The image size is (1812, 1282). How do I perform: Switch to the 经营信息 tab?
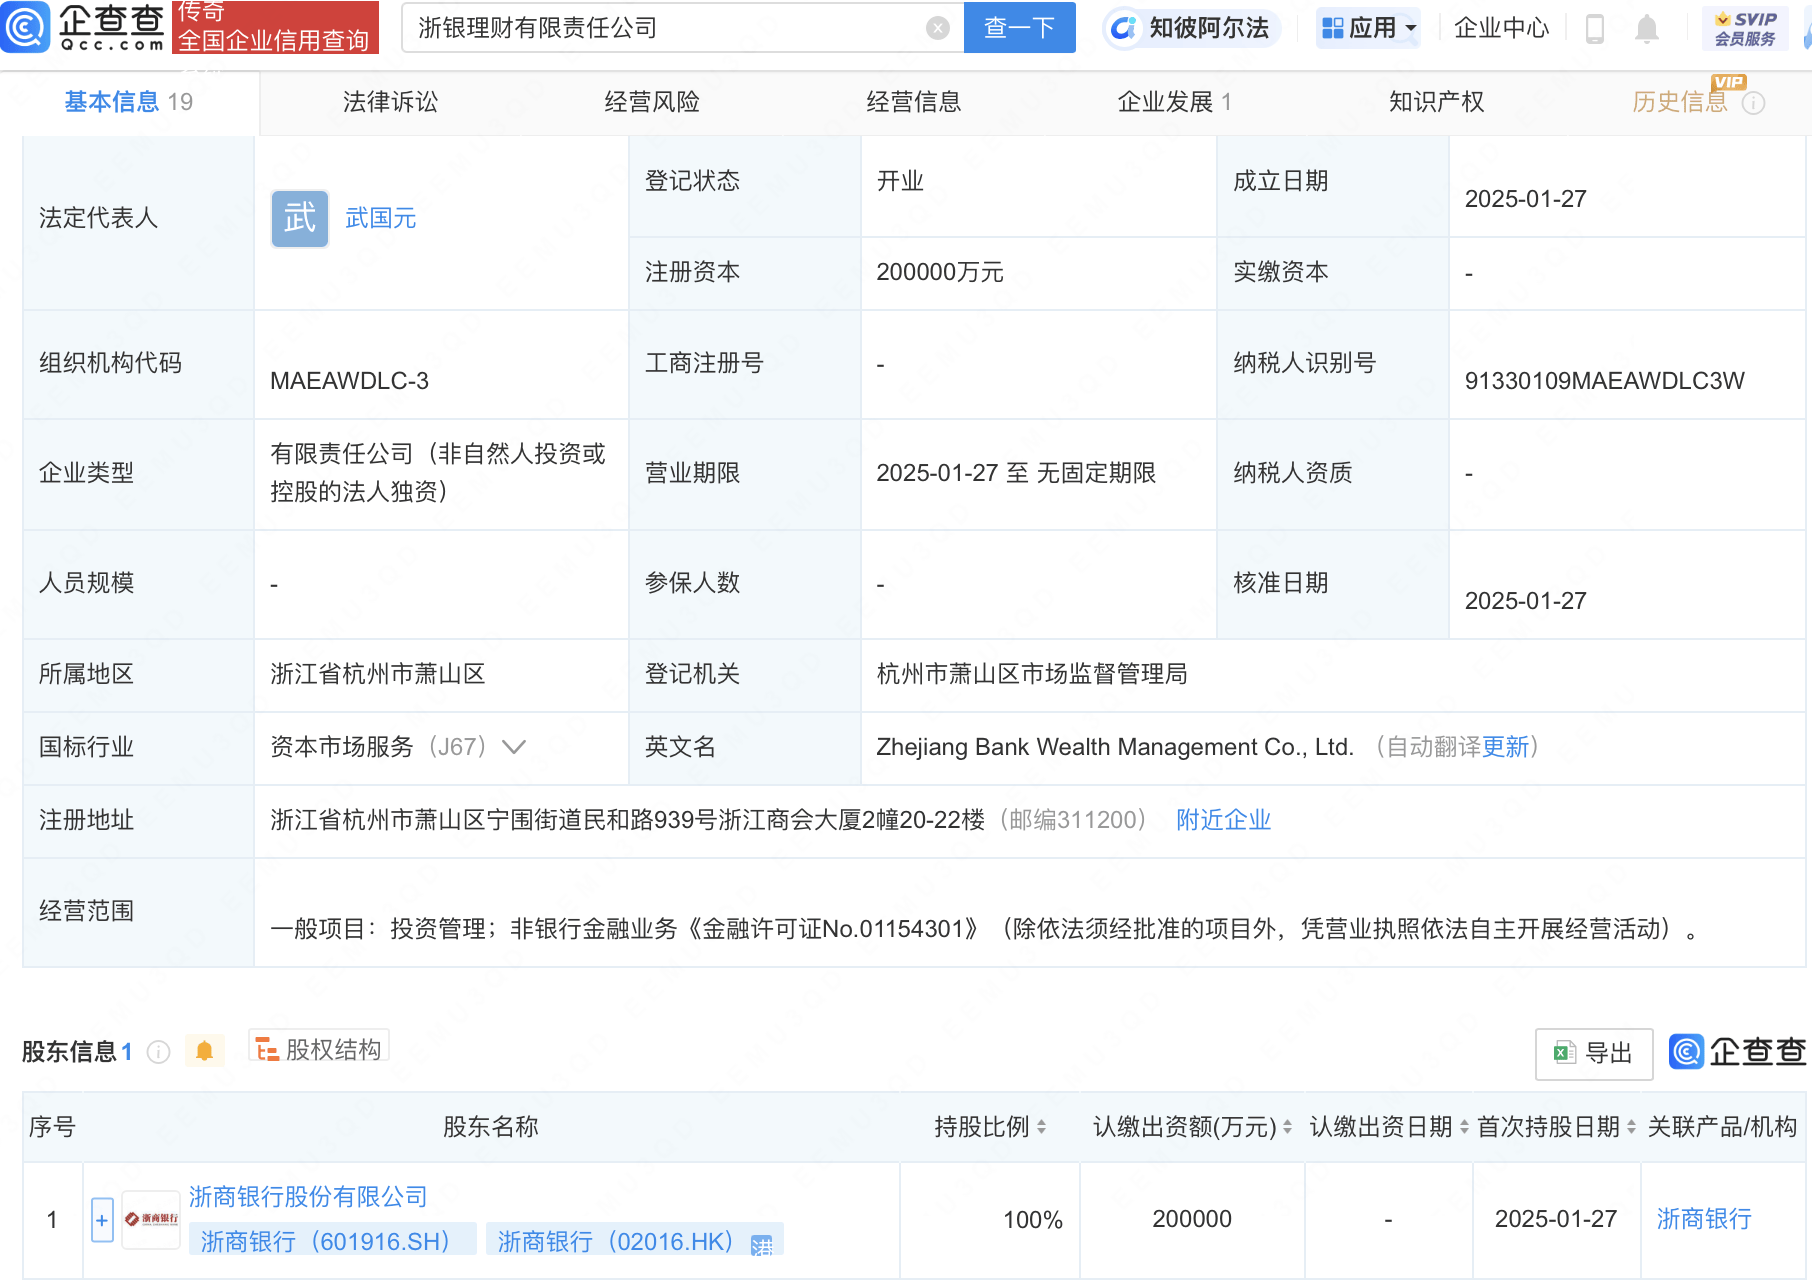[x=913, y=102]
